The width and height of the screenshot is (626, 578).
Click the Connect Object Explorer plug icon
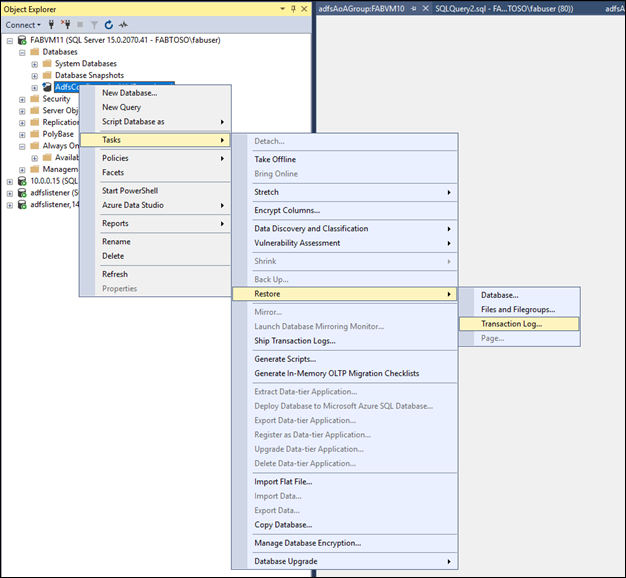pos(51,25)
